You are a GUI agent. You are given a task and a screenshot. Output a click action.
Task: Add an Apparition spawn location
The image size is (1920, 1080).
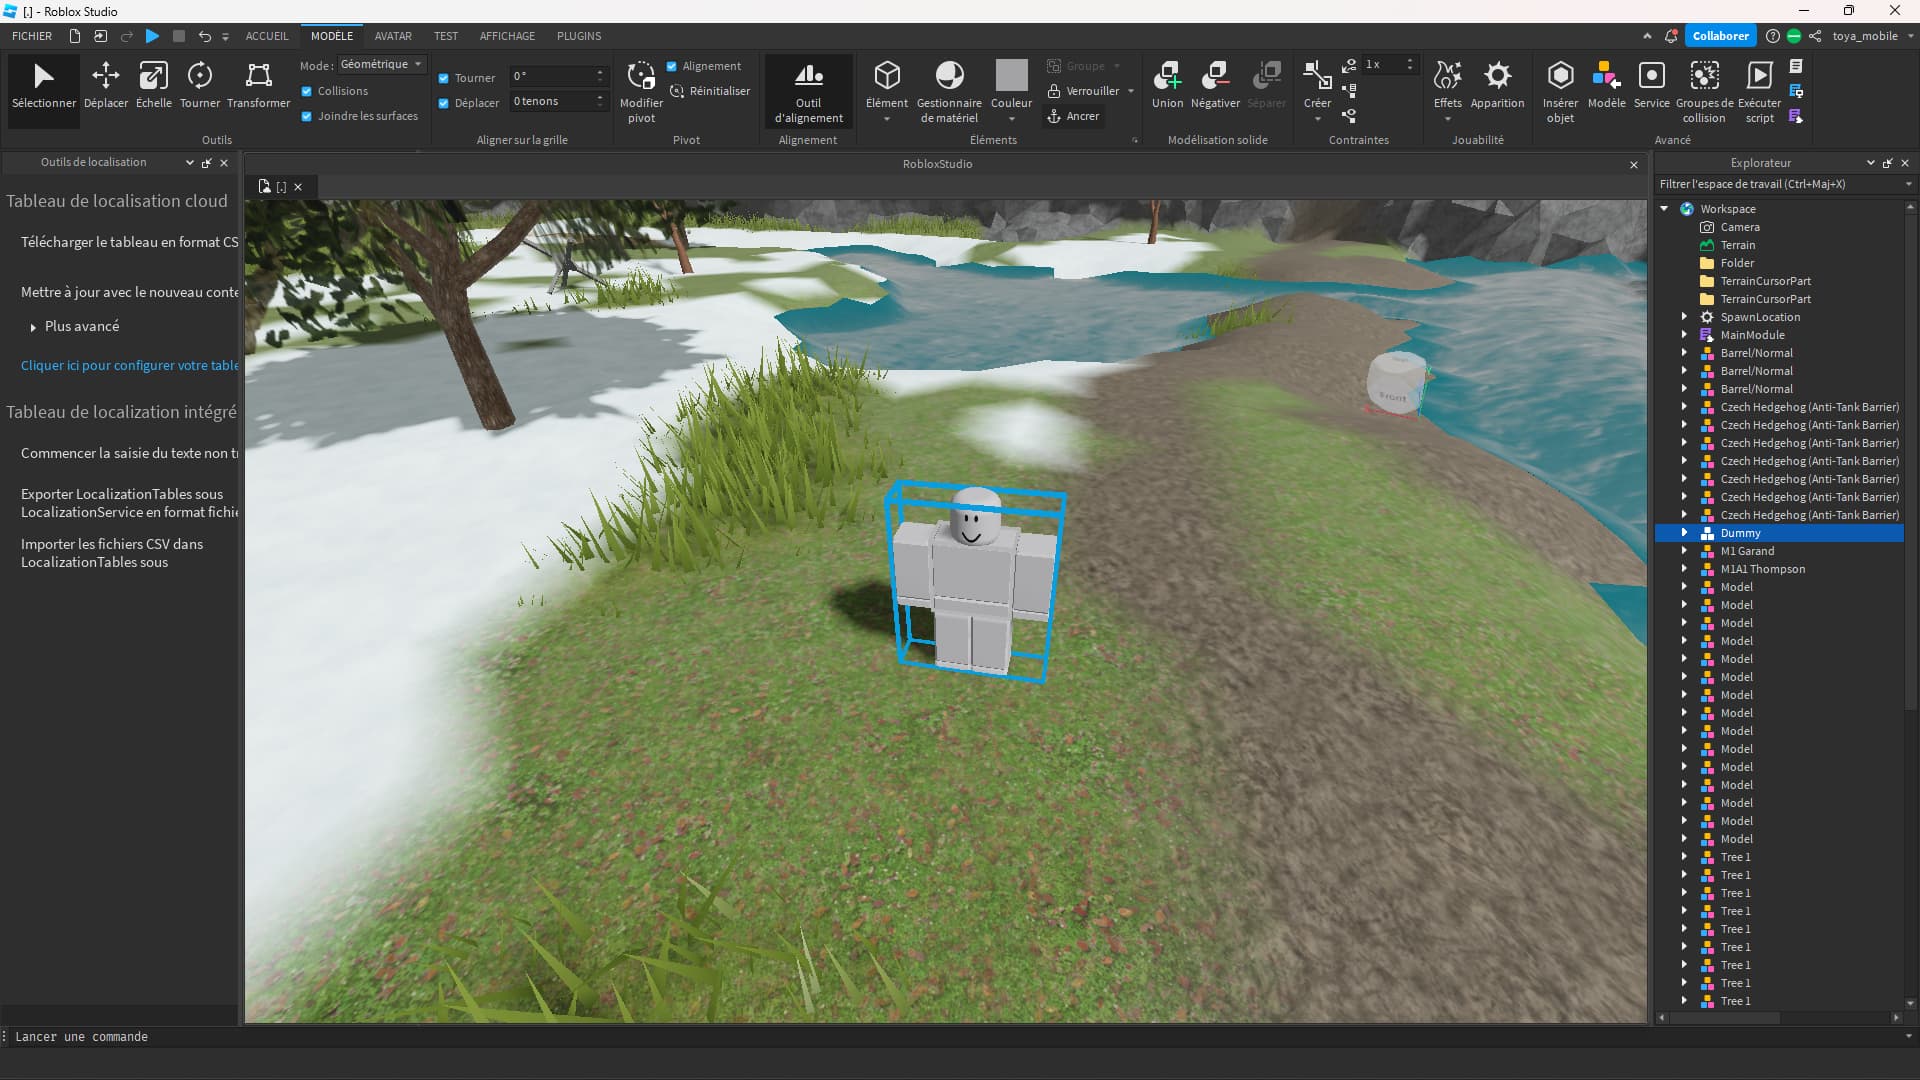1497,86
